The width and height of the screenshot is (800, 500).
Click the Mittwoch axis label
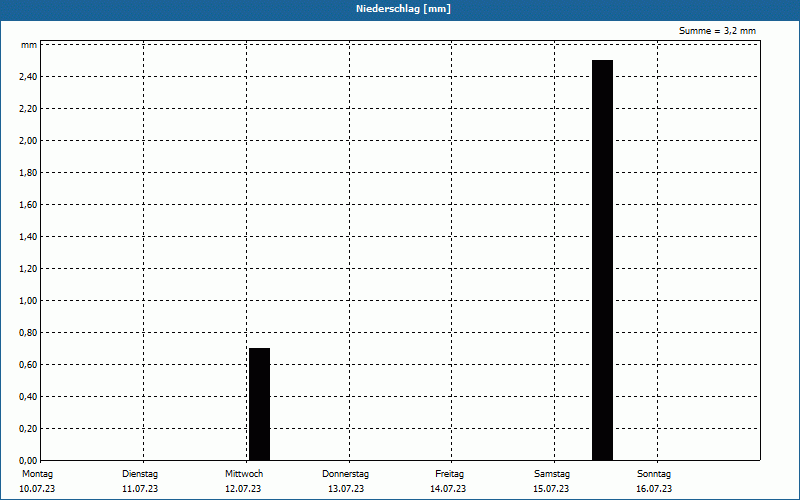(244, 474)
